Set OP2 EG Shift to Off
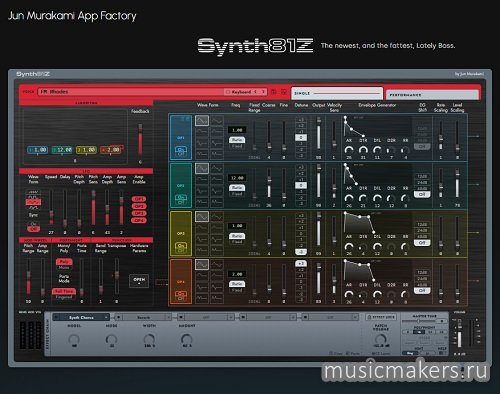This screenshot has height=394, width=500. [x=422, y=194]
